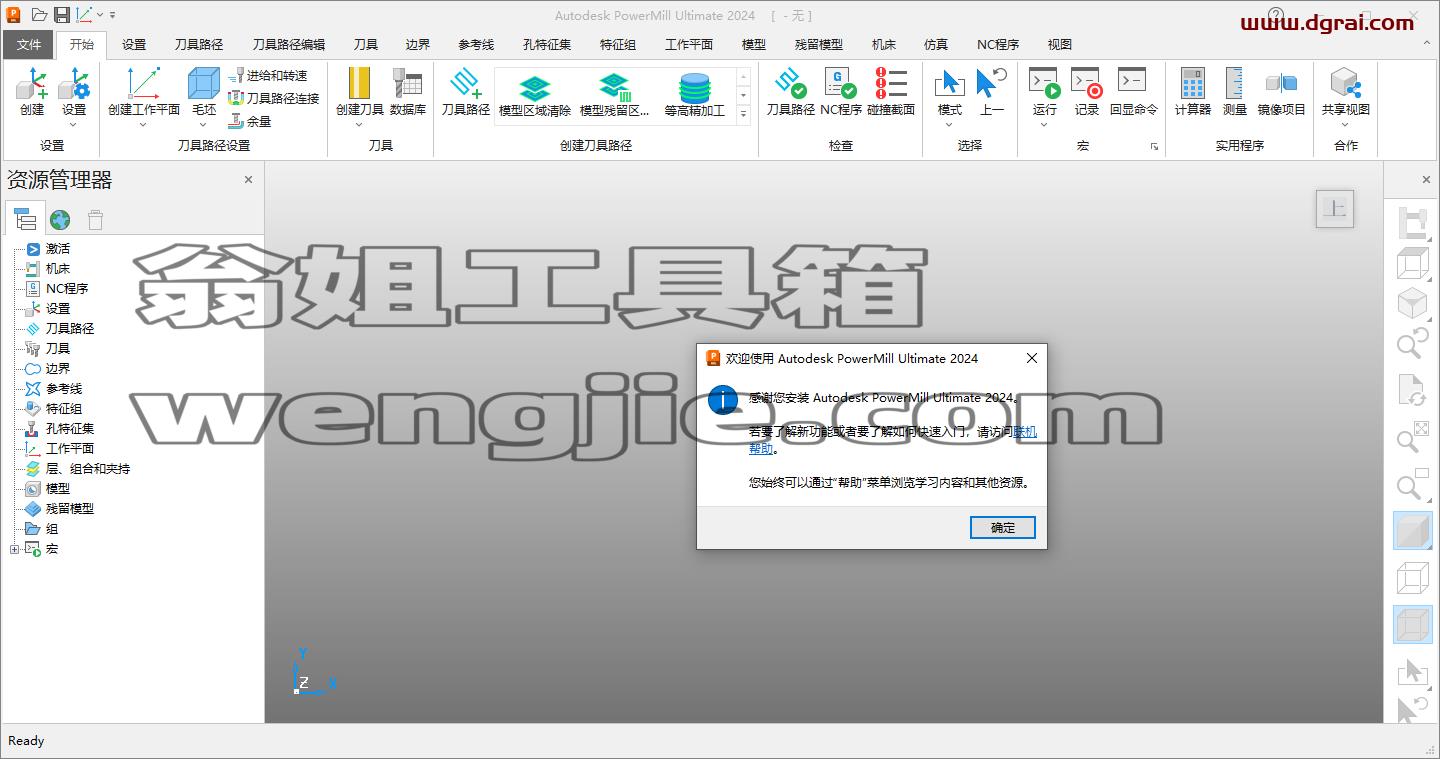Open the 刀具路径 ribbon tab
Image resolution: width=1440 pixels, height=759 pixels.
(x=199, y=45)
